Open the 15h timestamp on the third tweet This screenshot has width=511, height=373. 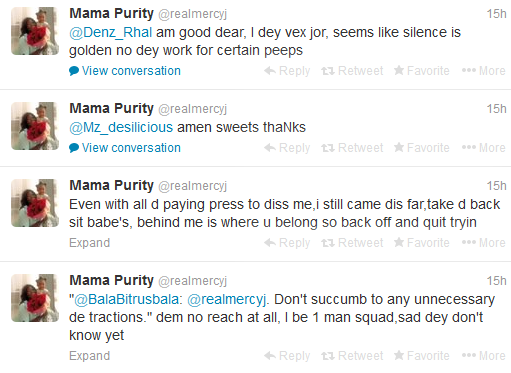pyautogui.click(x=496, y=186)
